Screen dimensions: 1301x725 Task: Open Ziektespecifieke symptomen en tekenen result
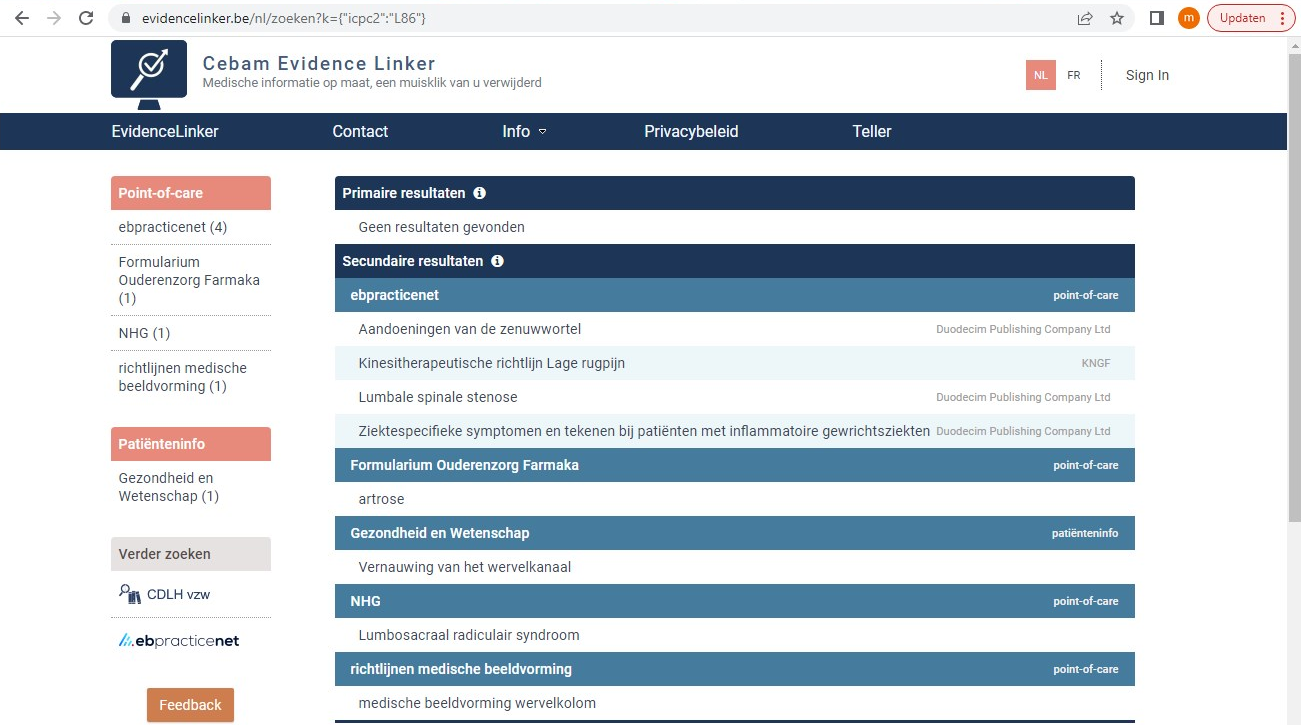[x=644, y=431]
